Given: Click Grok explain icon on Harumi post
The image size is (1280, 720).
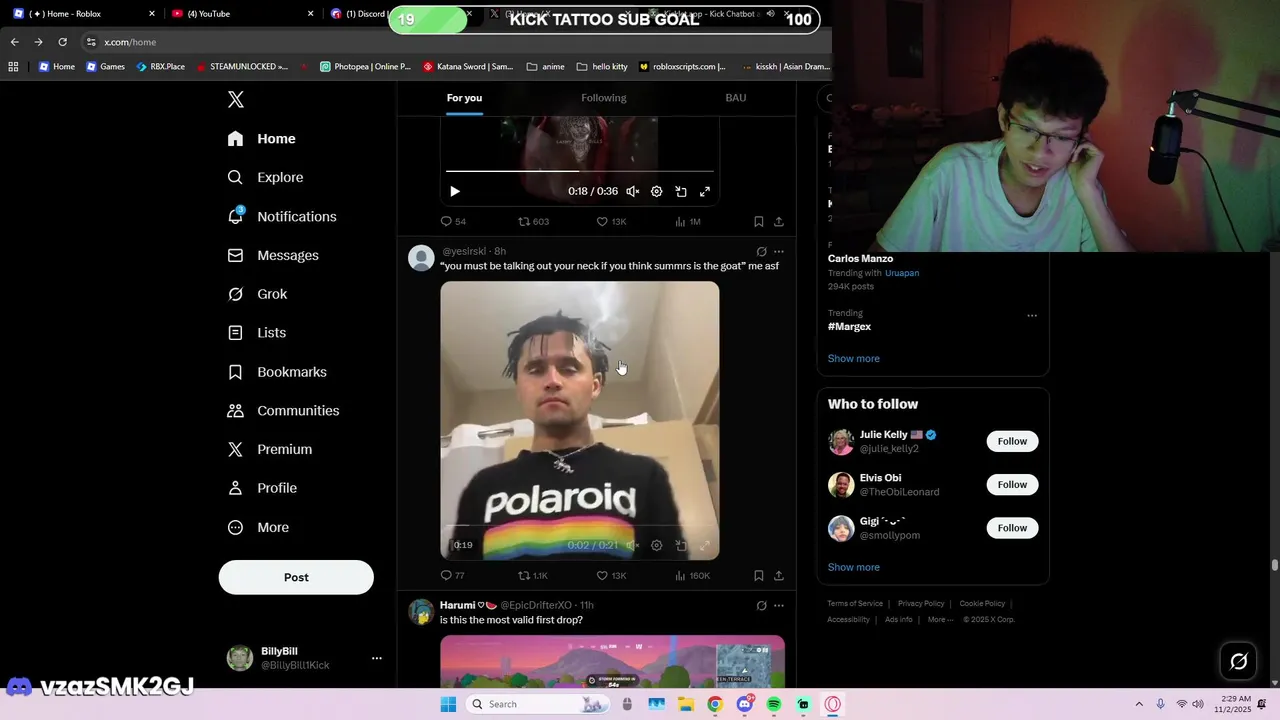Looking at the screenshot, I should coord(761,605).
